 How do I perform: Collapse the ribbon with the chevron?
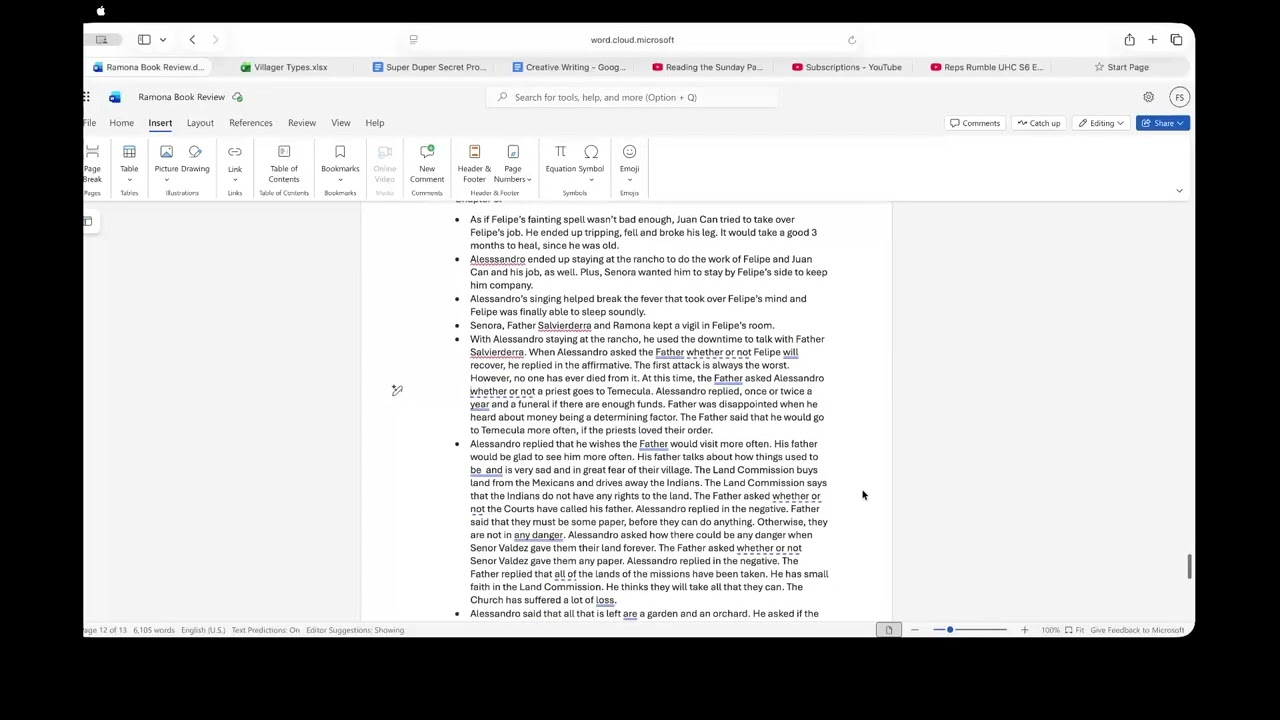1179,191
